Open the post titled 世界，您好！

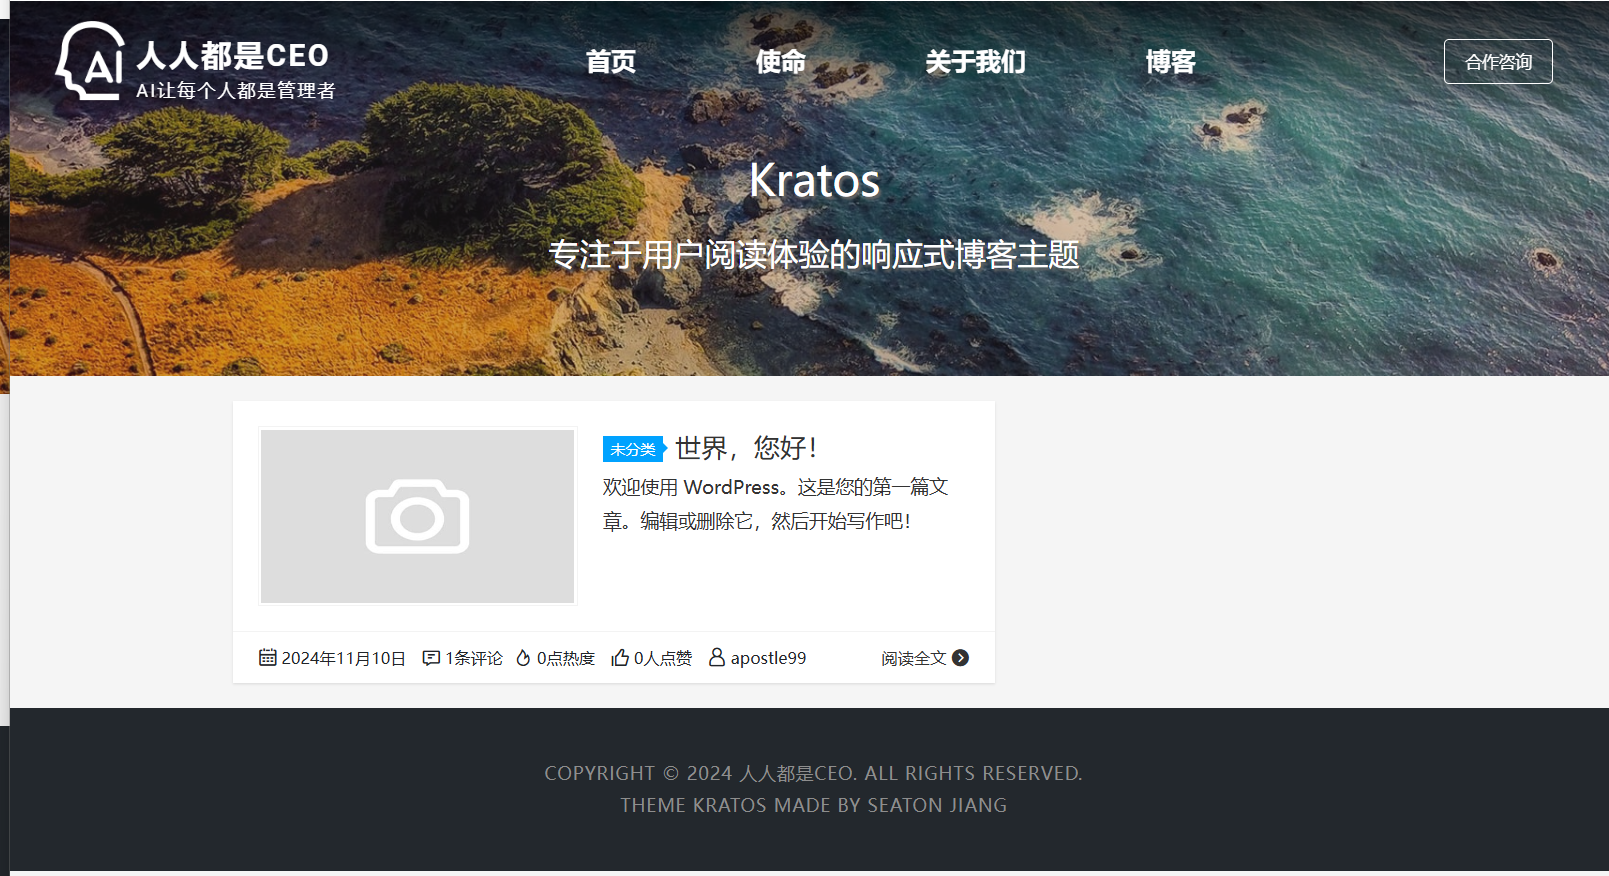point(746,448)
